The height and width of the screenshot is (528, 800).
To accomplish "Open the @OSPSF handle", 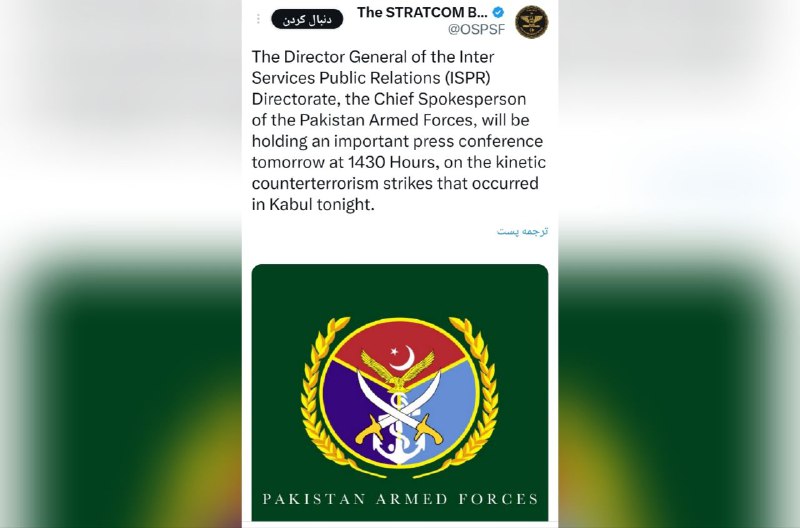I will (476, 30).
